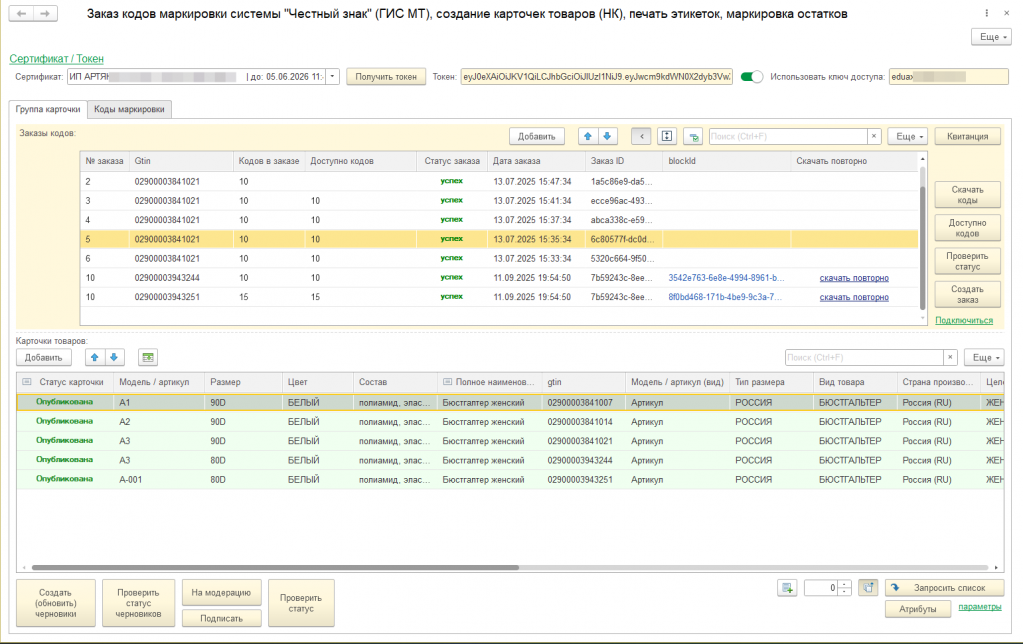Viewport: 1023px width, 644px height.
Task: Click the 'скачать повторно' link for GTIN 02900003943244
Action: point(854,277)
